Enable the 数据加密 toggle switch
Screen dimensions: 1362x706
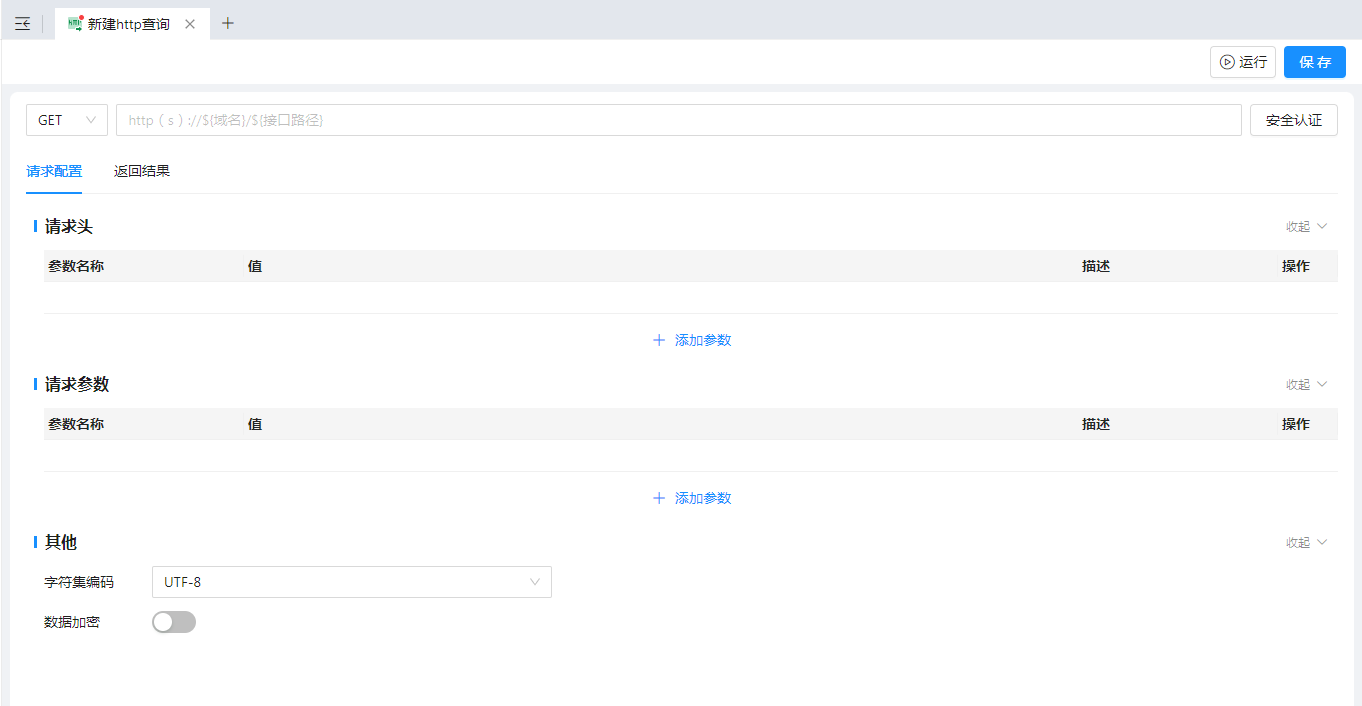174,622
